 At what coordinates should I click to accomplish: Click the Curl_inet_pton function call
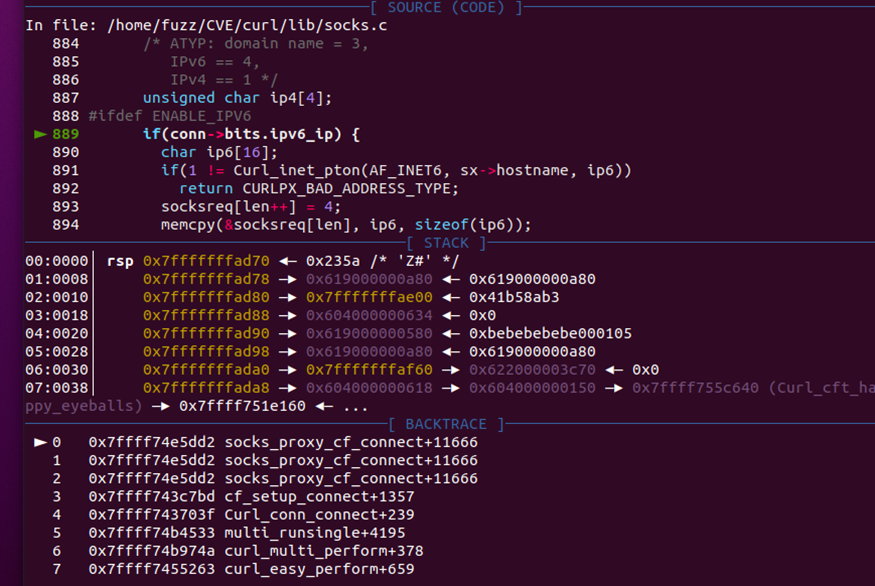click(288, 170)
